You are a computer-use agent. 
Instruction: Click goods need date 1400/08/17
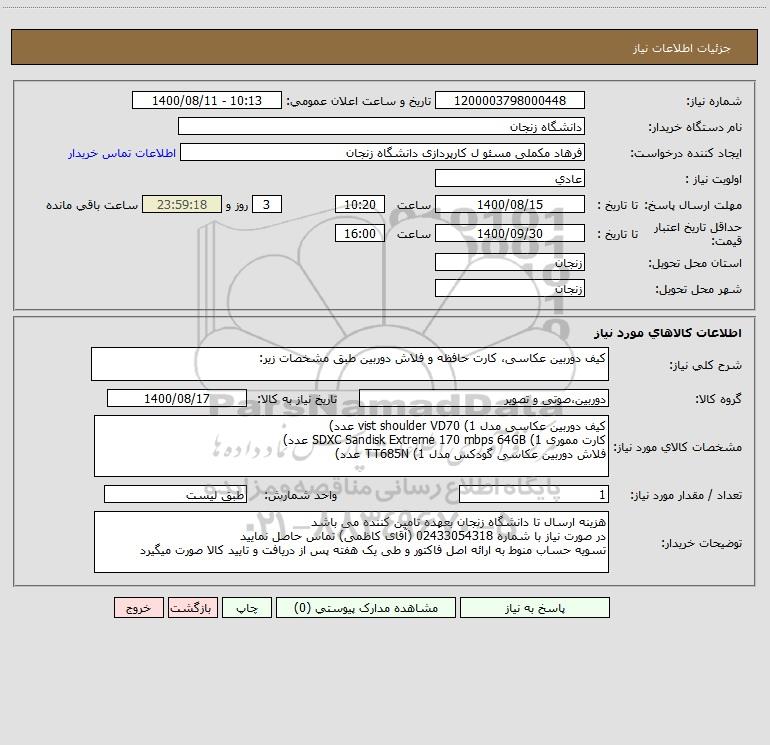coord(177,398)
